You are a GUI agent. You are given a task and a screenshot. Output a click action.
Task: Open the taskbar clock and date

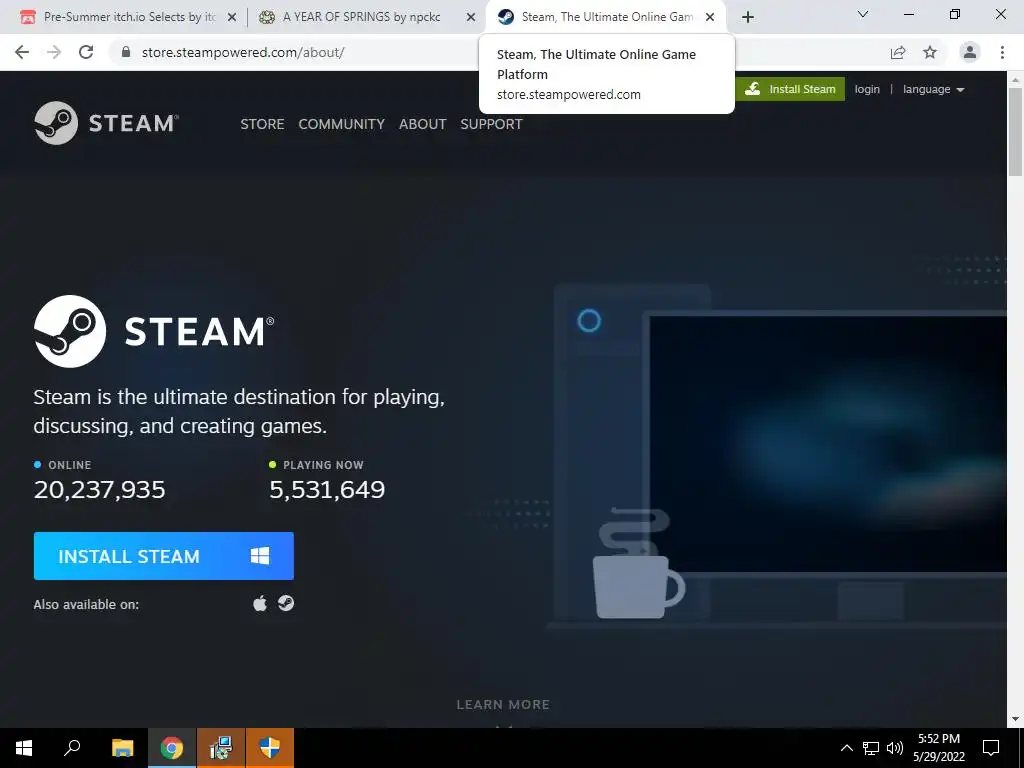click(939, 748)
